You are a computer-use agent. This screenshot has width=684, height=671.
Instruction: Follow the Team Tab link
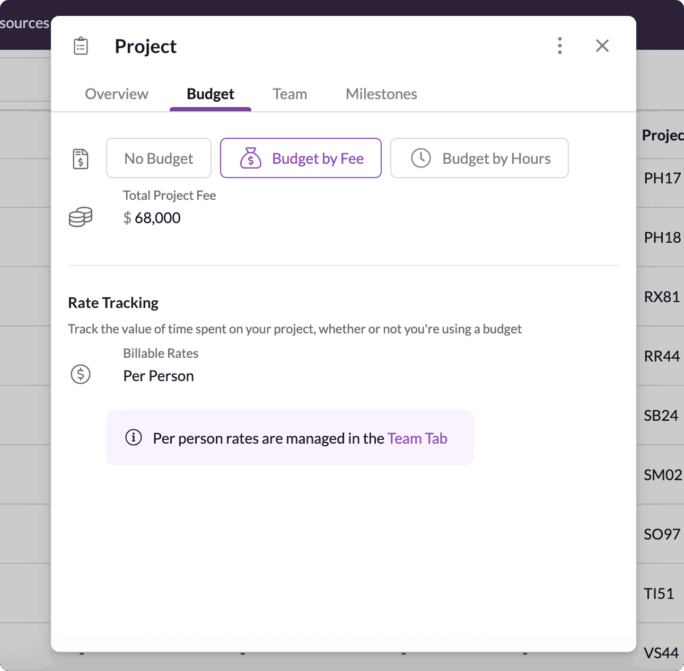417,438
